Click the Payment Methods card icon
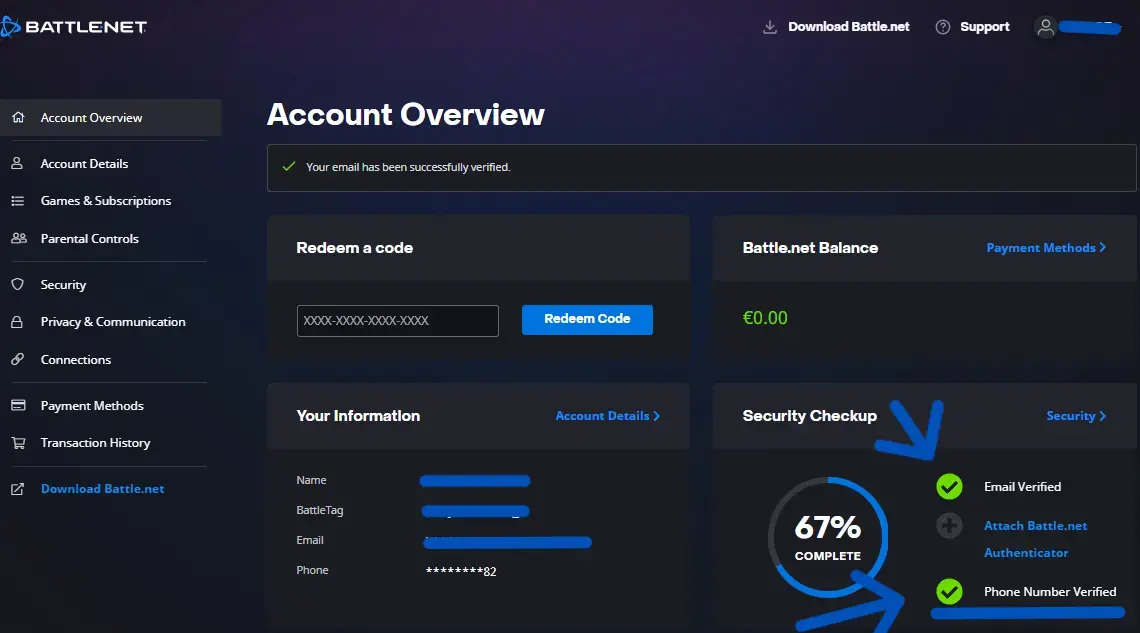This screenshot has height=633, width=1140. tap(18, 405)
